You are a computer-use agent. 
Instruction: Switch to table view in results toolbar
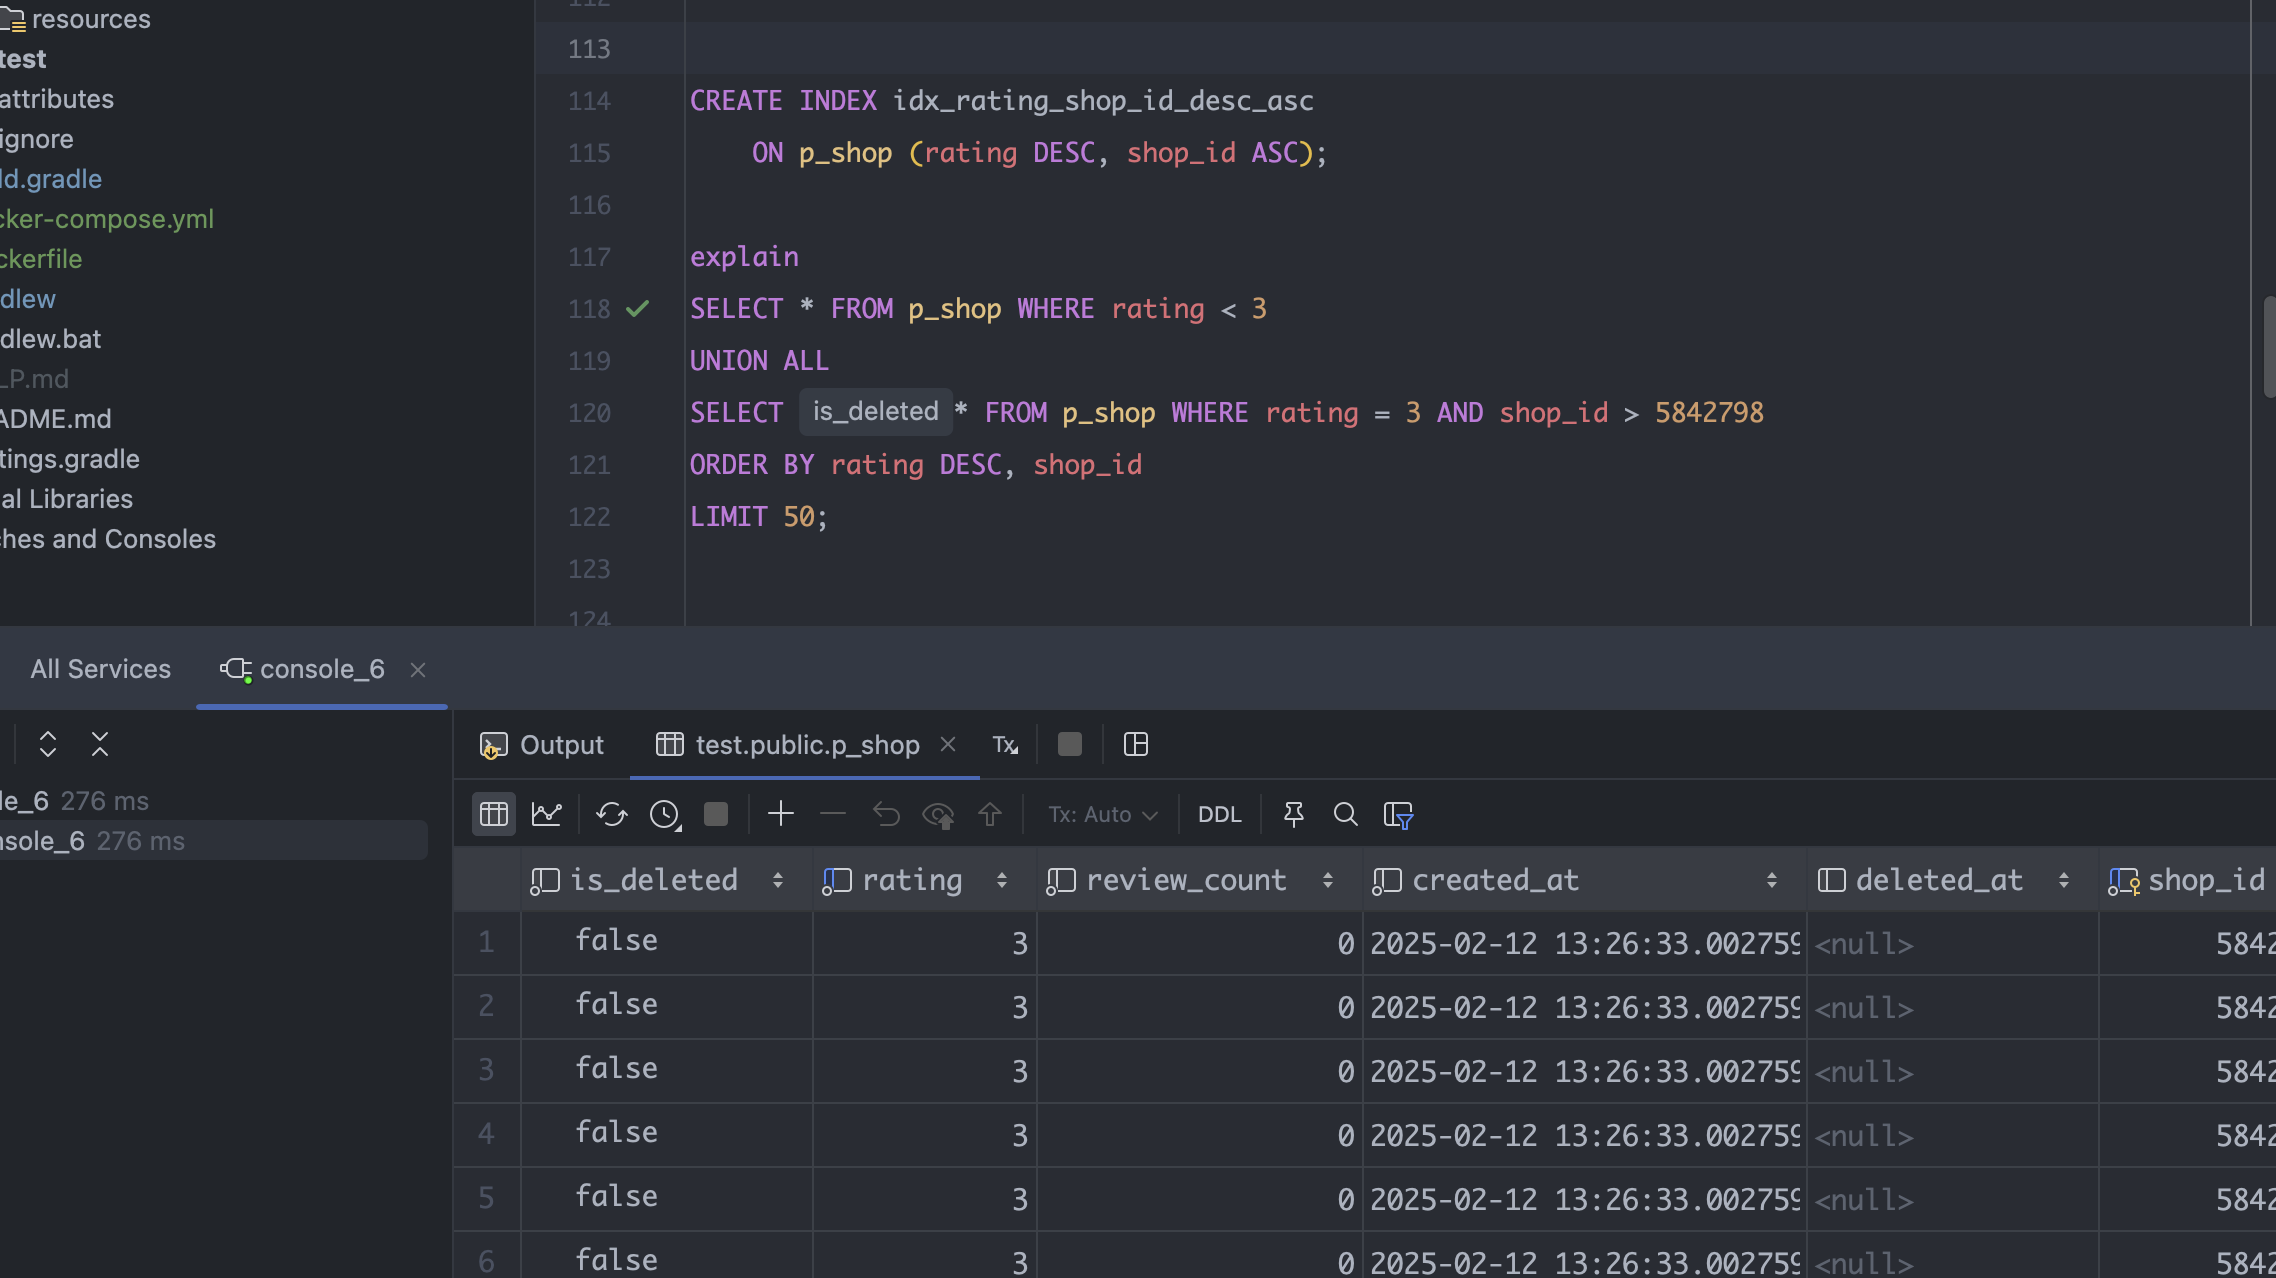[x=493, y=814]
